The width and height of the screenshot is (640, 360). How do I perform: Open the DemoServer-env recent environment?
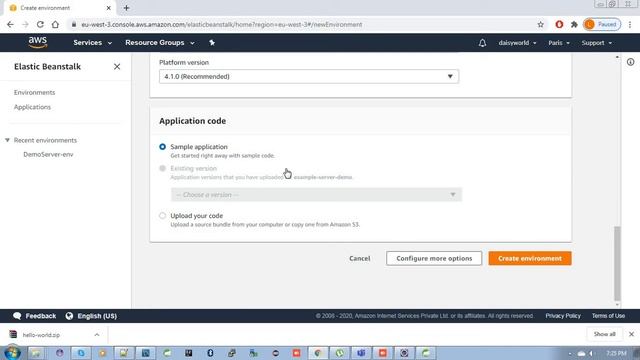(x=48, y=154)
